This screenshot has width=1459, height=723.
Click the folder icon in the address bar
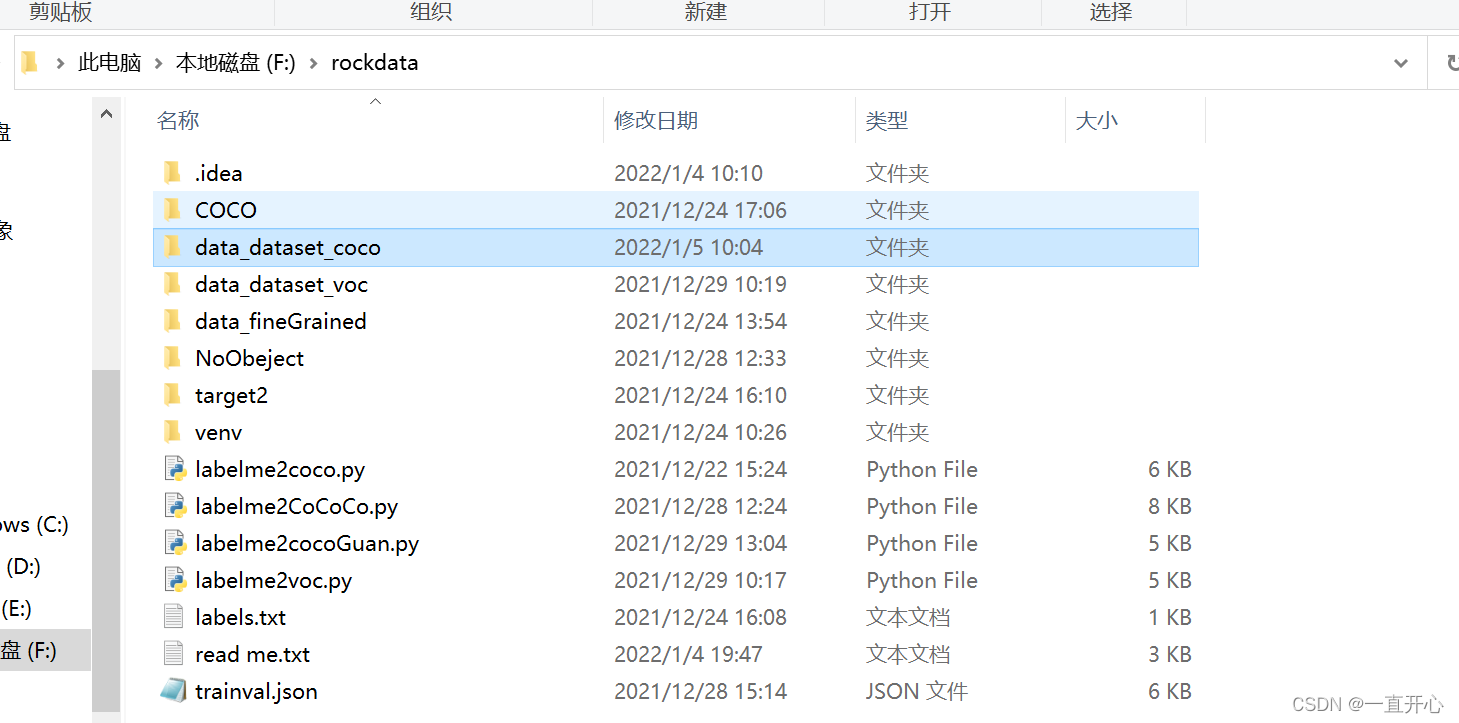[30, 62]
